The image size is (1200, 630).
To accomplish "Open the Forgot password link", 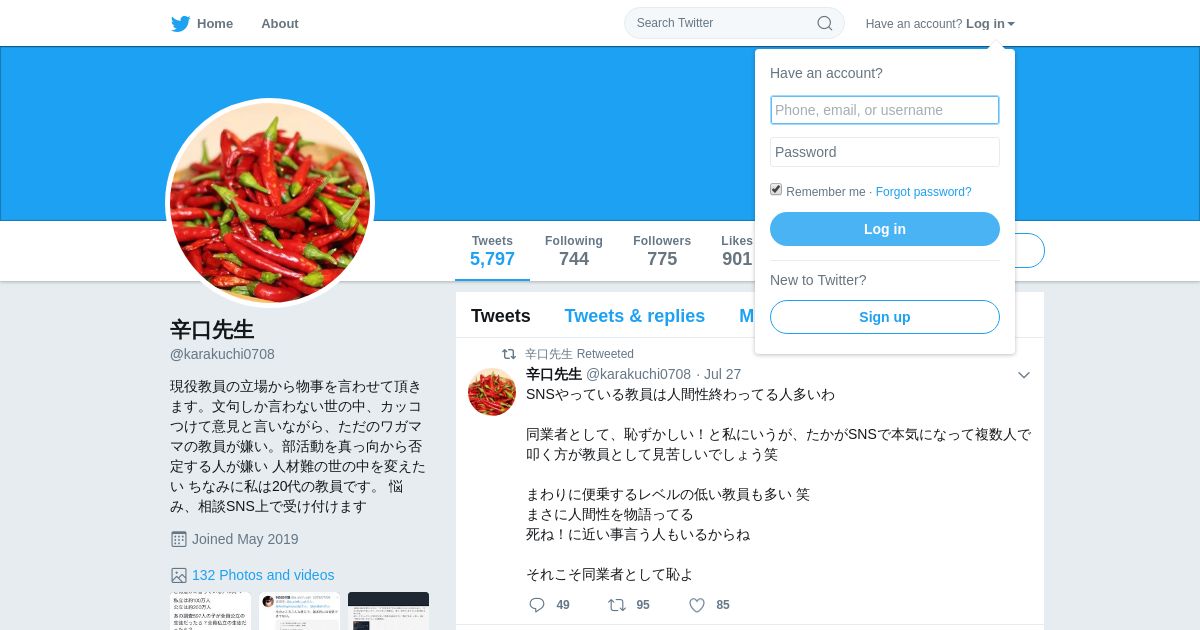I will click(924, 192).
